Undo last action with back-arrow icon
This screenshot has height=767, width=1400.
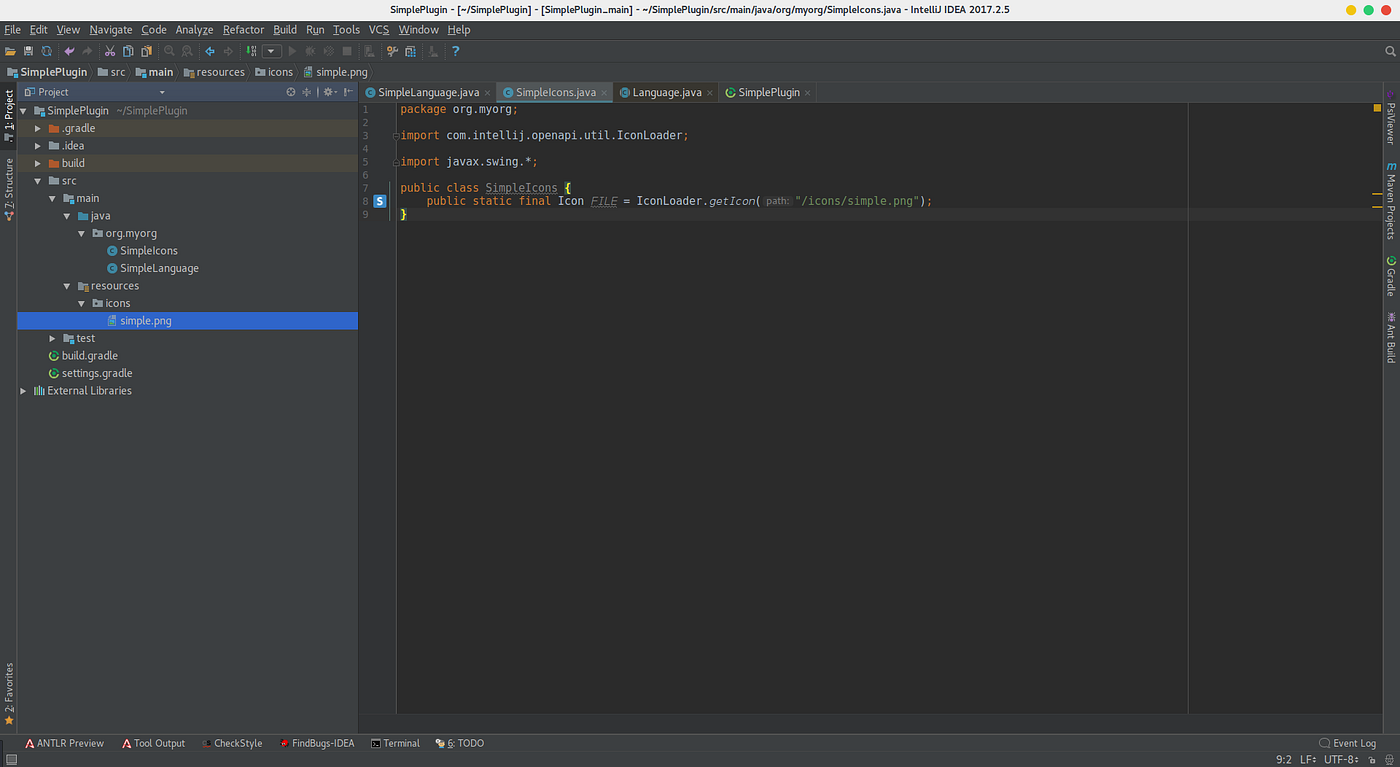pyautogui.click(x=70, y=50)
